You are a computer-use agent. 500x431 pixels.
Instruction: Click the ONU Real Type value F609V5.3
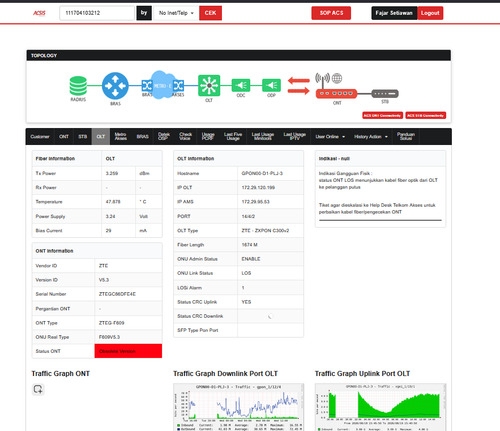[109, 337]
